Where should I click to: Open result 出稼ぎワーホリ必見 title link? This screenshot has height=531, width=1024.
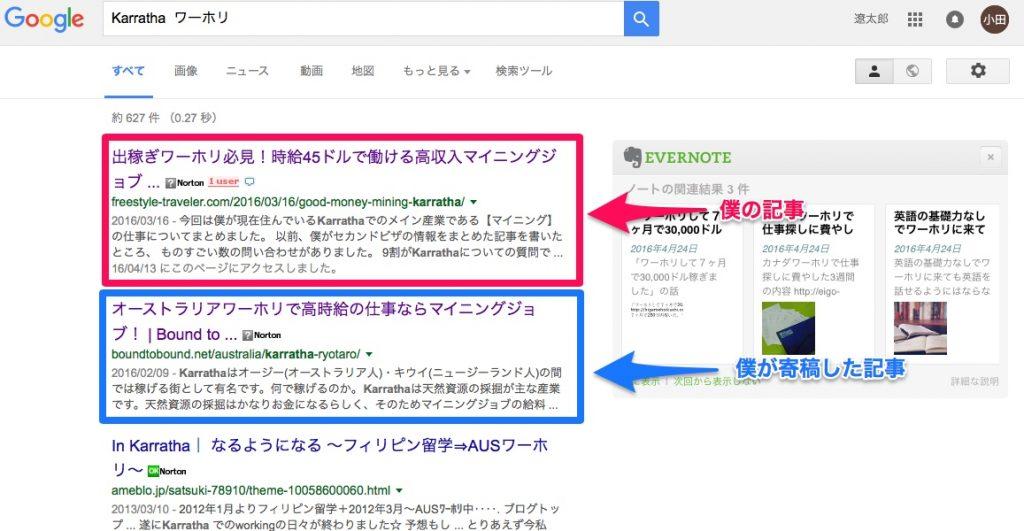pyautogui.click(x=333, y=168)
